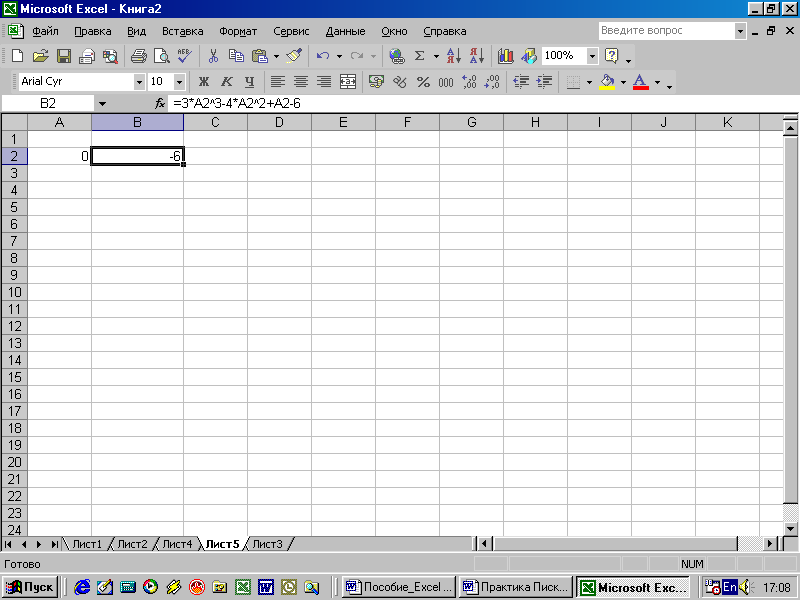Increase decimal places icon
The image size is (800, 600).
point(469,82)
